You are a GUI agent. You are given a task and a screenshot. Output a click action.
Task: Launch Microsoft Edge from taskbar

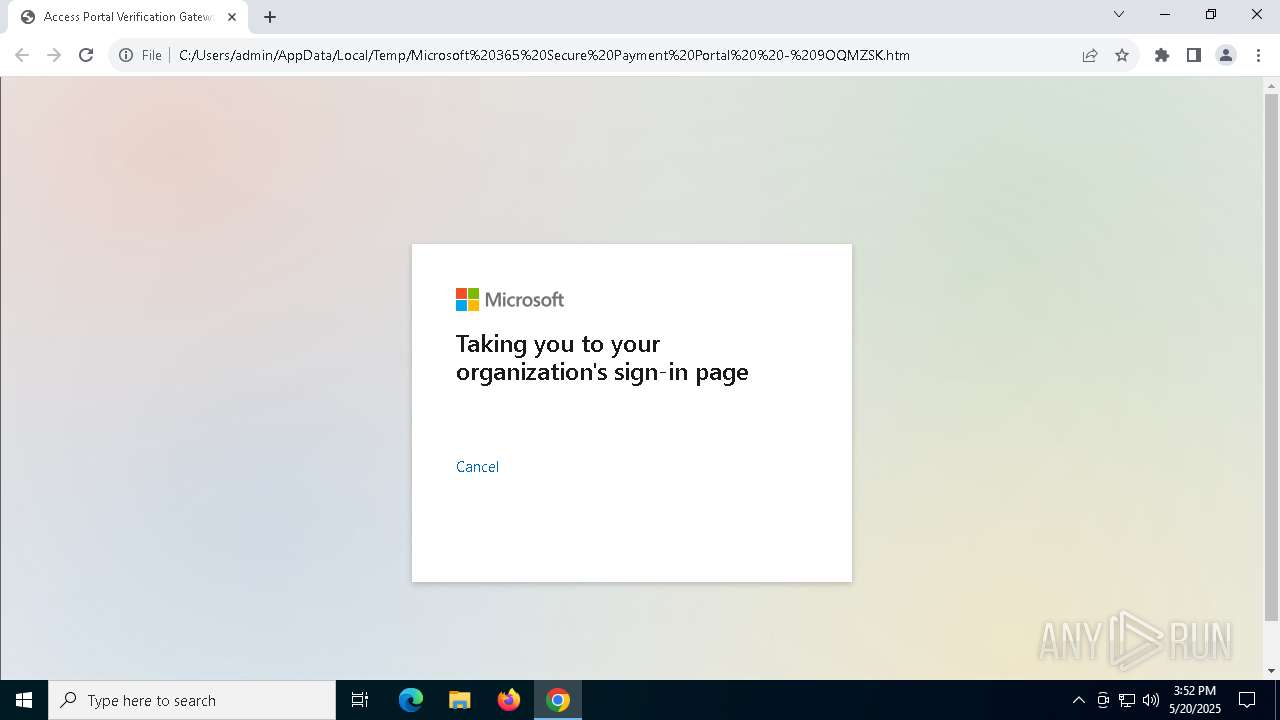click(x=411, y=700)
